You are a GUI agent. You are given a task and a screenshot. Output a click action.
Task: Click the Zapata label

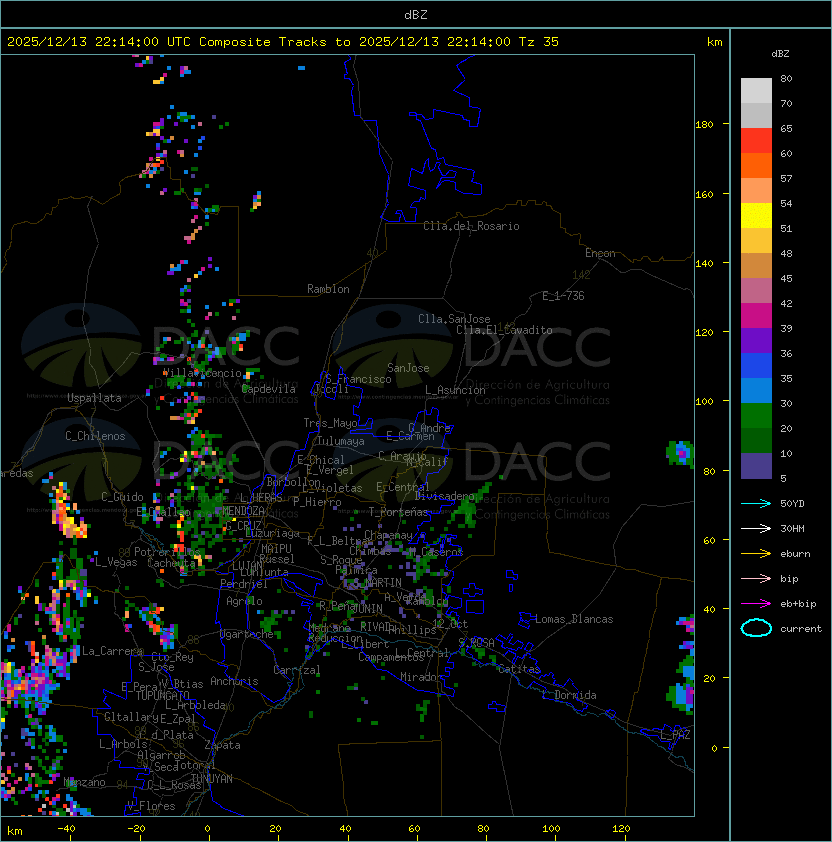coord(222,745)
